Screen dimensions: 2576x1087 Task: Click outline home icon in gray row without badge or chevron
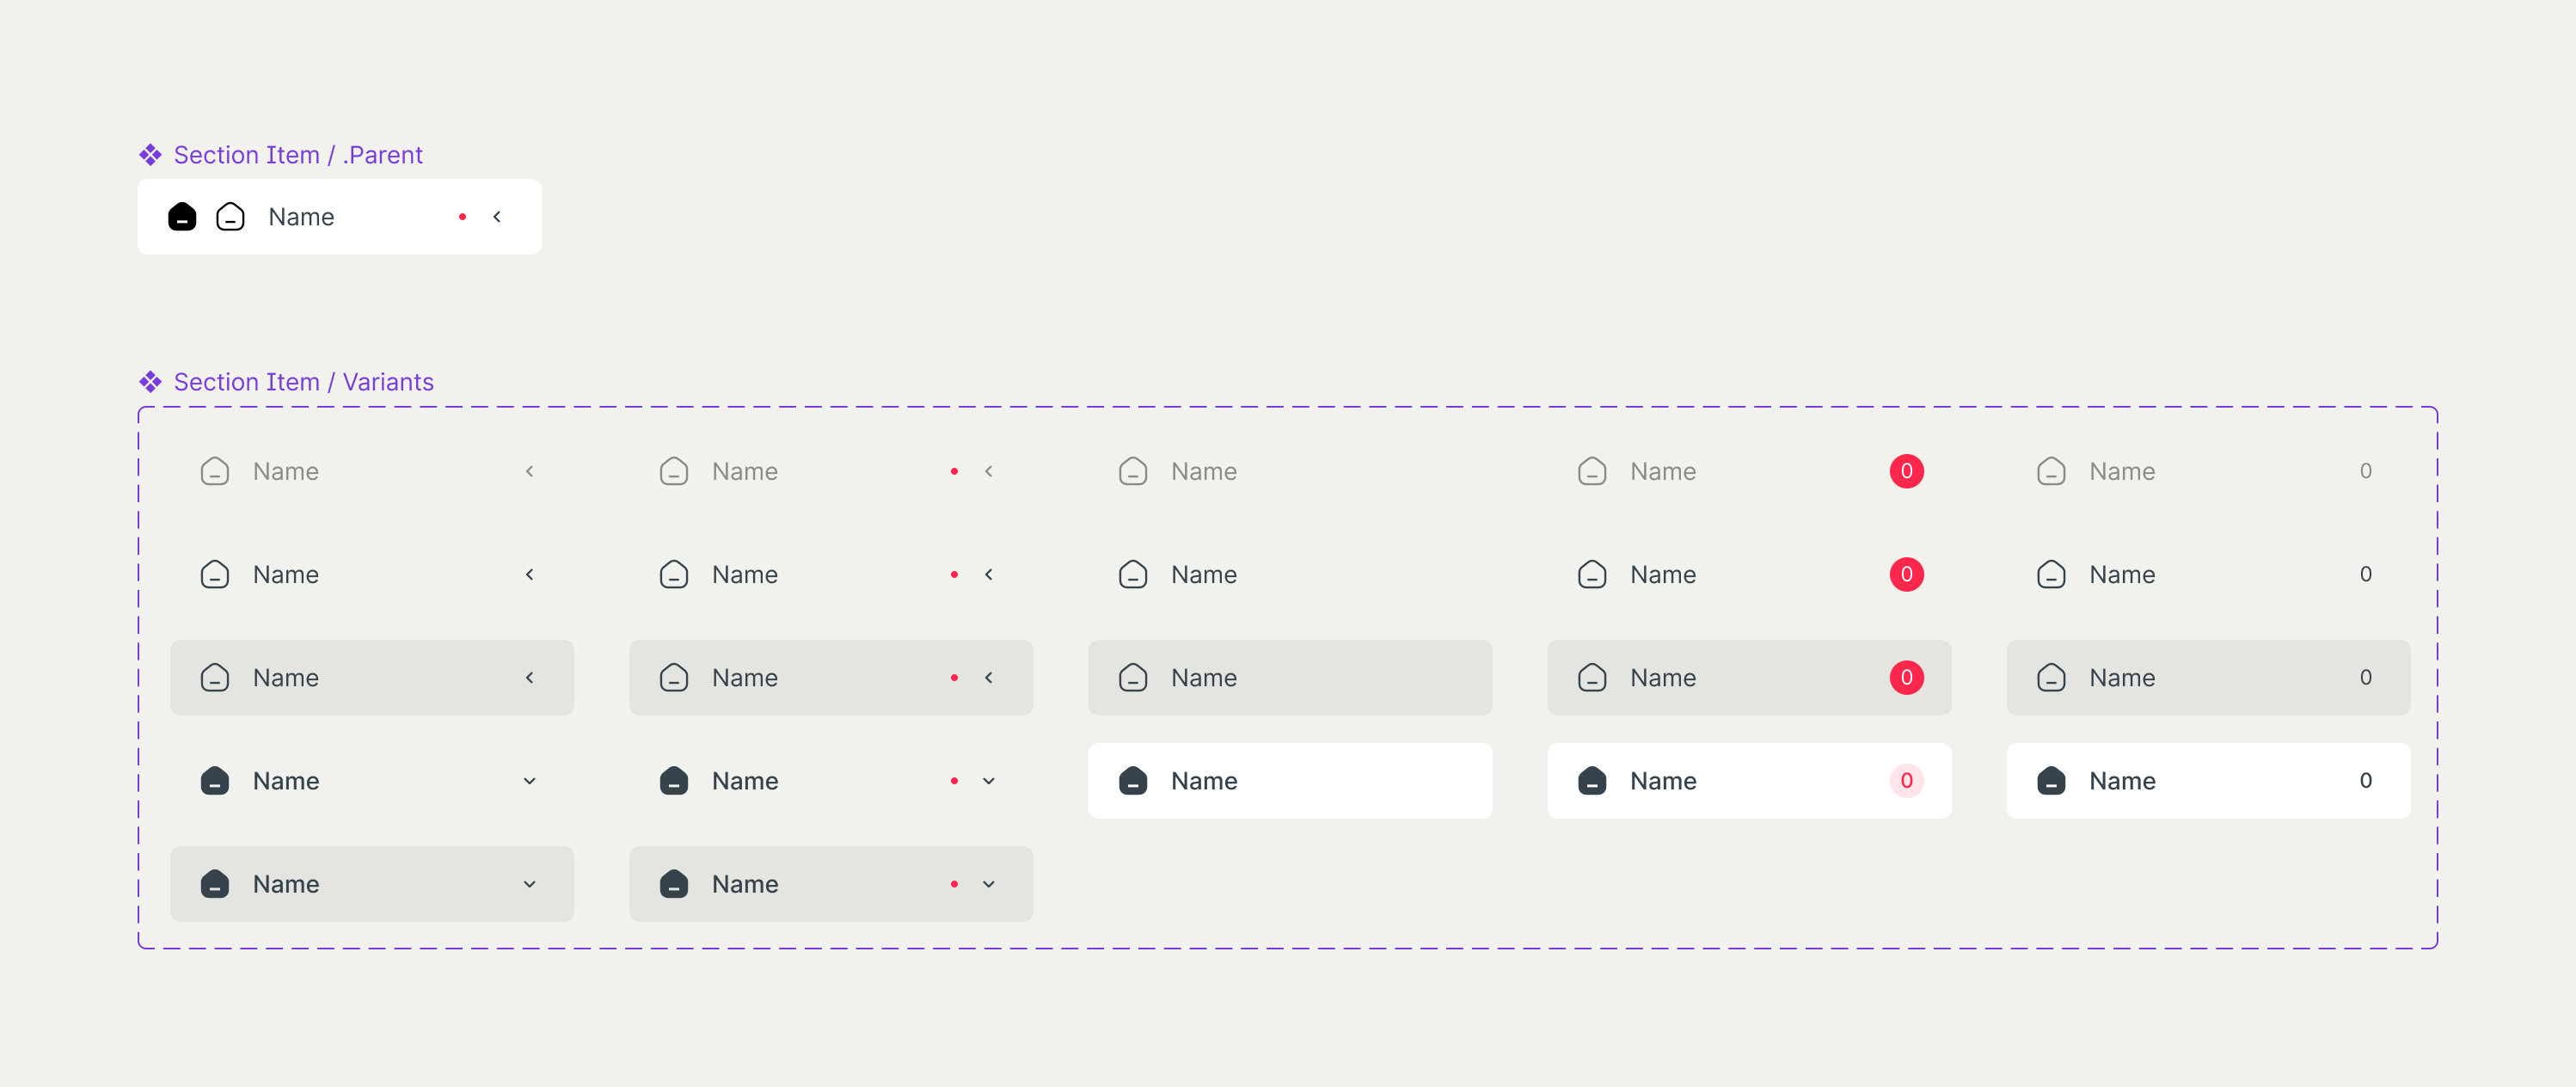(1132, 678)
